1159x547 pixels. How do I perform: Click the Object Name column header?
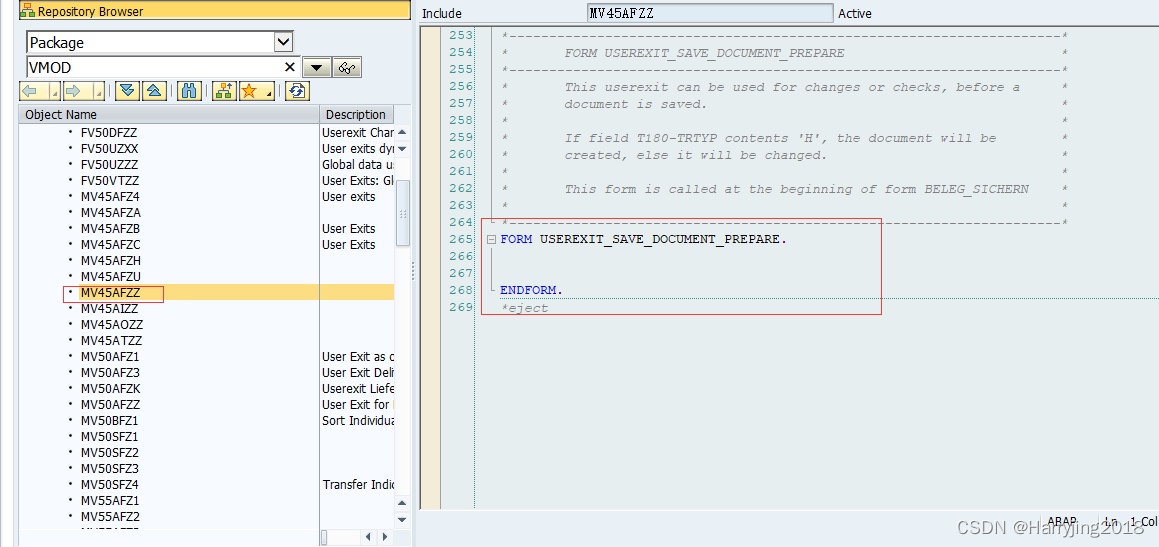pos(169,115)
